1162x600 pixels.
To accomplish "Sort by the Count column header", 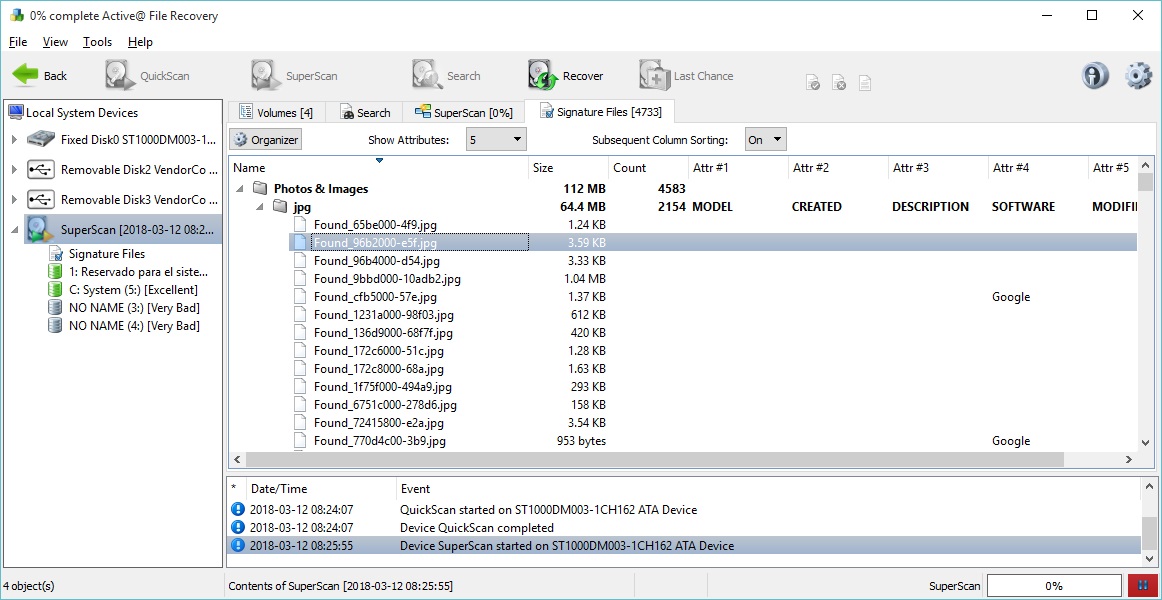I will [648, 168].
